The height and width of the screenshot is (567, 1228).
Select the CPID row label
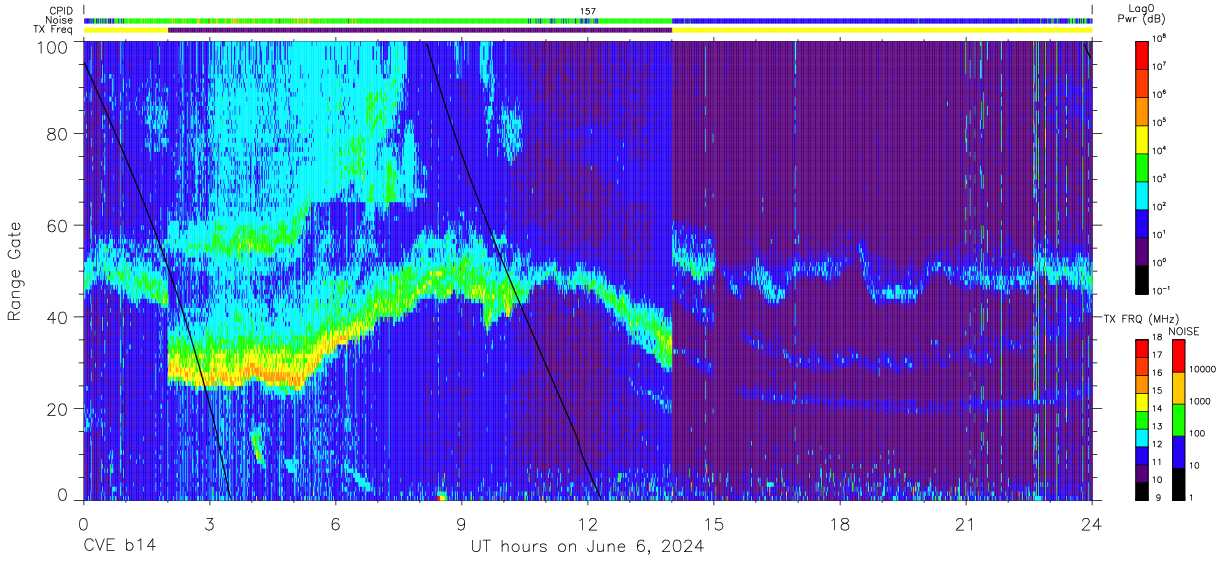point(61,10)
